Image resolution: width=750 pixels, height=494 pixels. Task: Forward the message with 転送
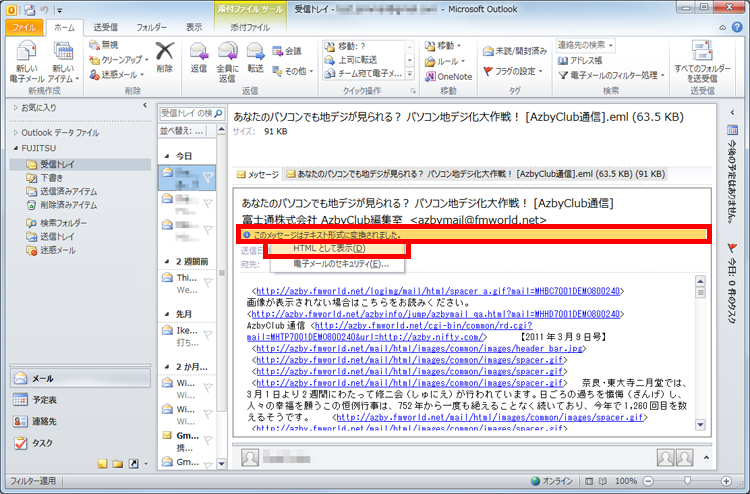click(x=255, y=57)
